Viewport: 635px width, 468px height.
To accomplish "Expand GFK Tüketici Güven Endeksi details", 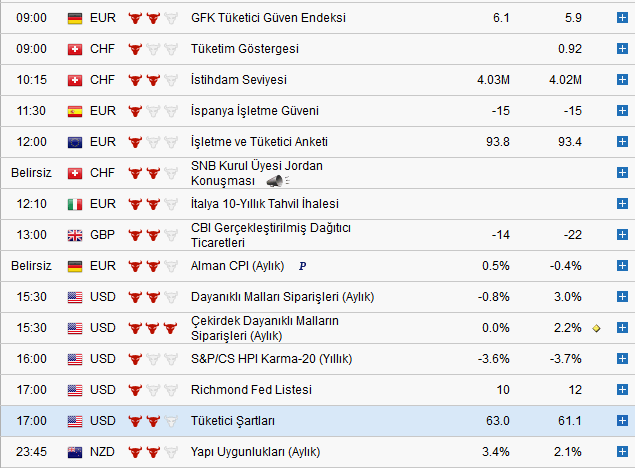I will point(621,18).
